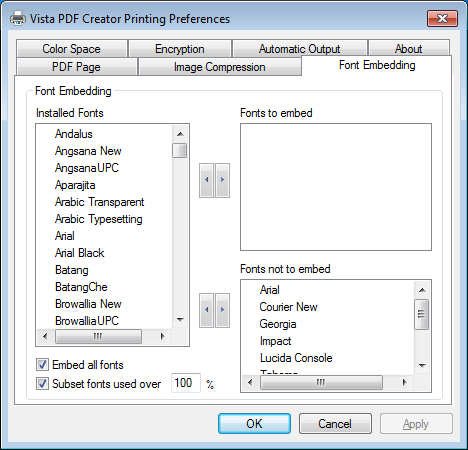Toggle Subset fonts used over checkbox
The width and height of the screenshot is (468, 450).
(42, 384)
